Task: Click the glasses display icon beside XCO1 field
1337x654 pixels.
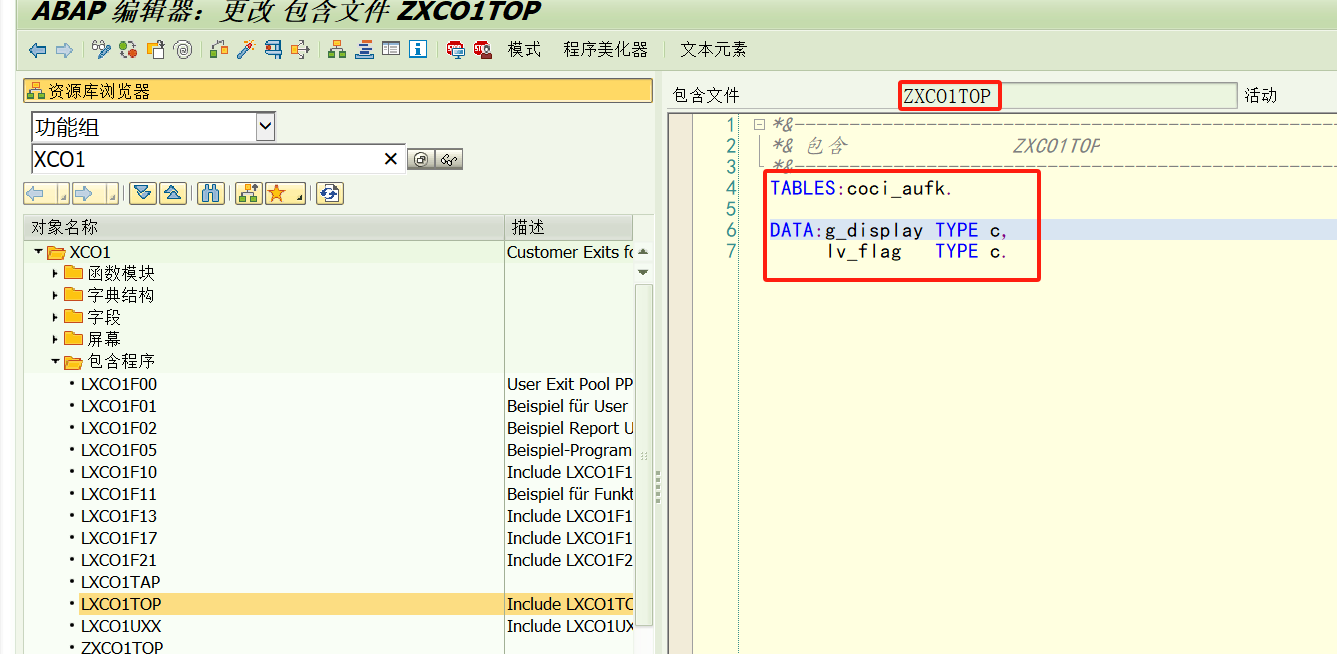Action: click(x=449, y=159)
